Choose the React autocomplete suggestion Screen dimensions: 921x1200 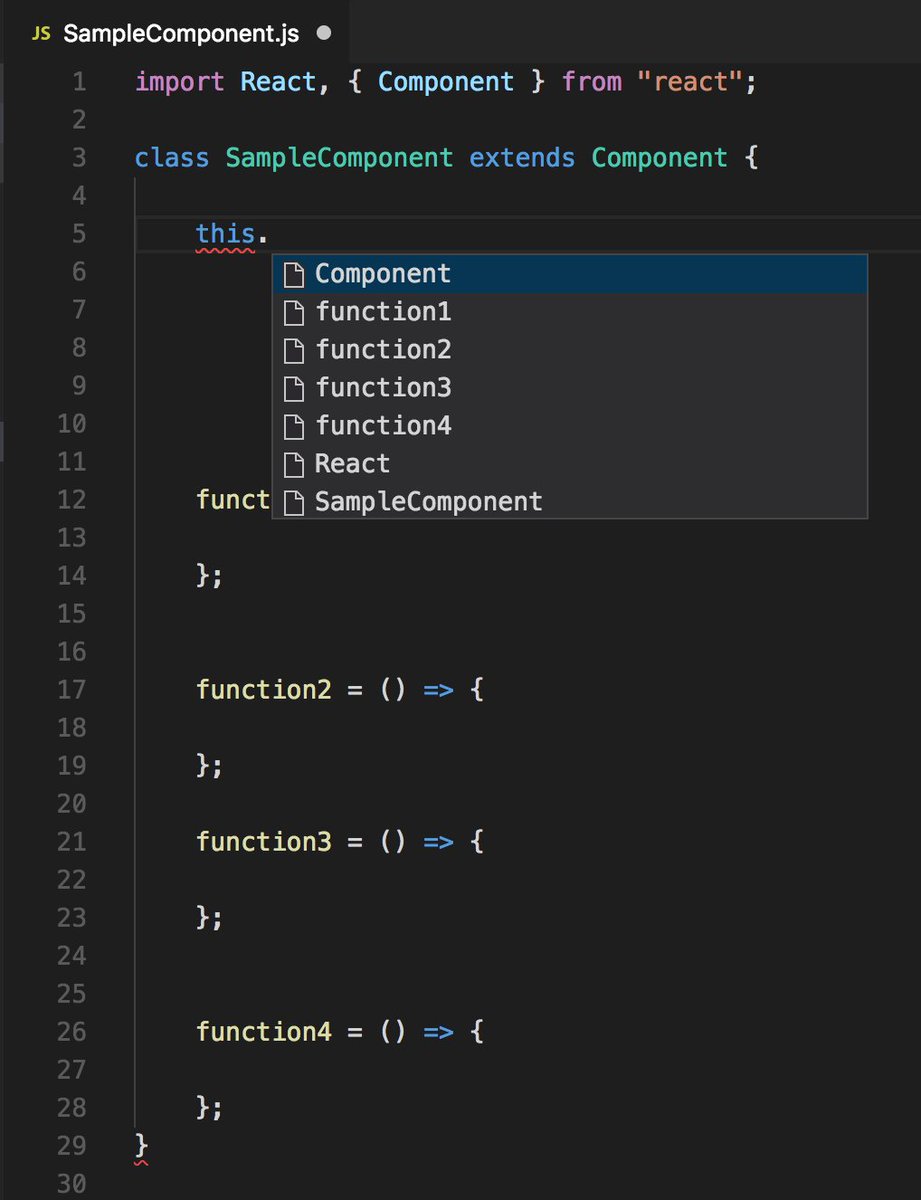(569, 463)
